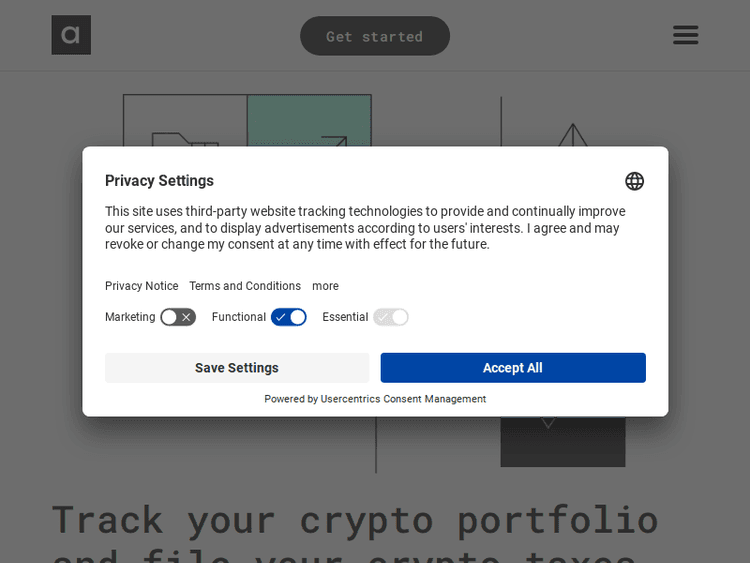Click the tracking technologies description paragraph

tap(365, 228)
